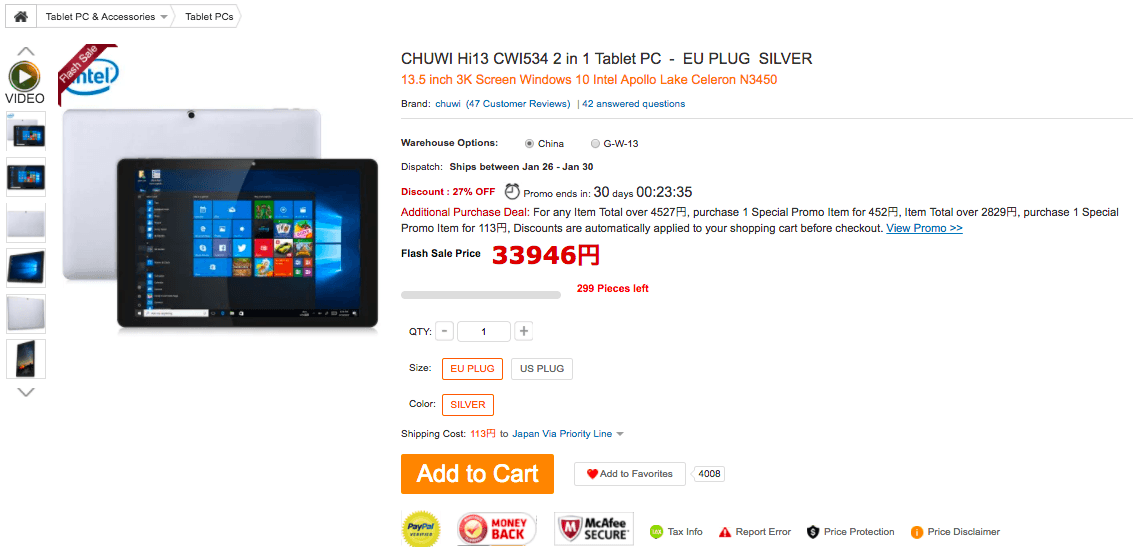The height and width of the screenshot is (547, 1133).
Task: Click the Report Error warning icon
Action: tap(725, 532)
